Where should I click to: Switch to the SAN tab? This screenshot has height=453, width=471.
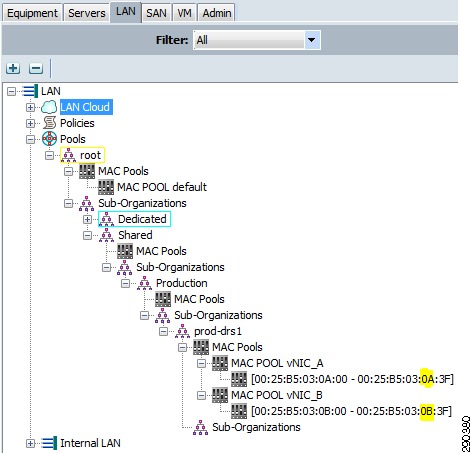click(x=156, y=13)
